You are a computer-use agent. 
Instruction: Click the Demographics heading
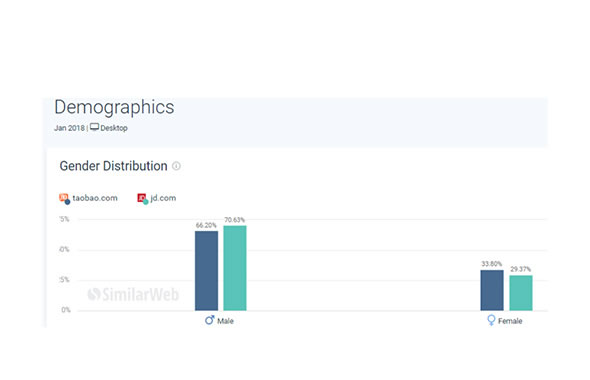[114, 108]
